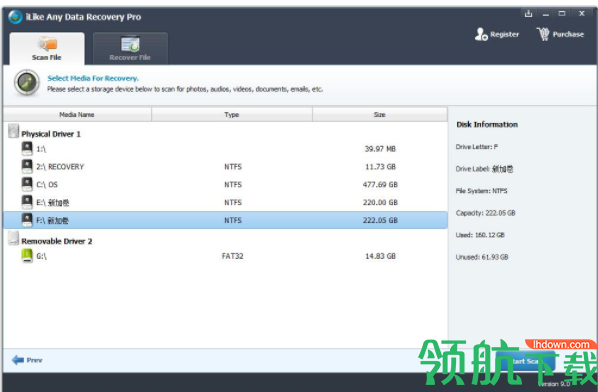
Task: Click the 477.69 GB size value
Action: [x=380, y=185]
